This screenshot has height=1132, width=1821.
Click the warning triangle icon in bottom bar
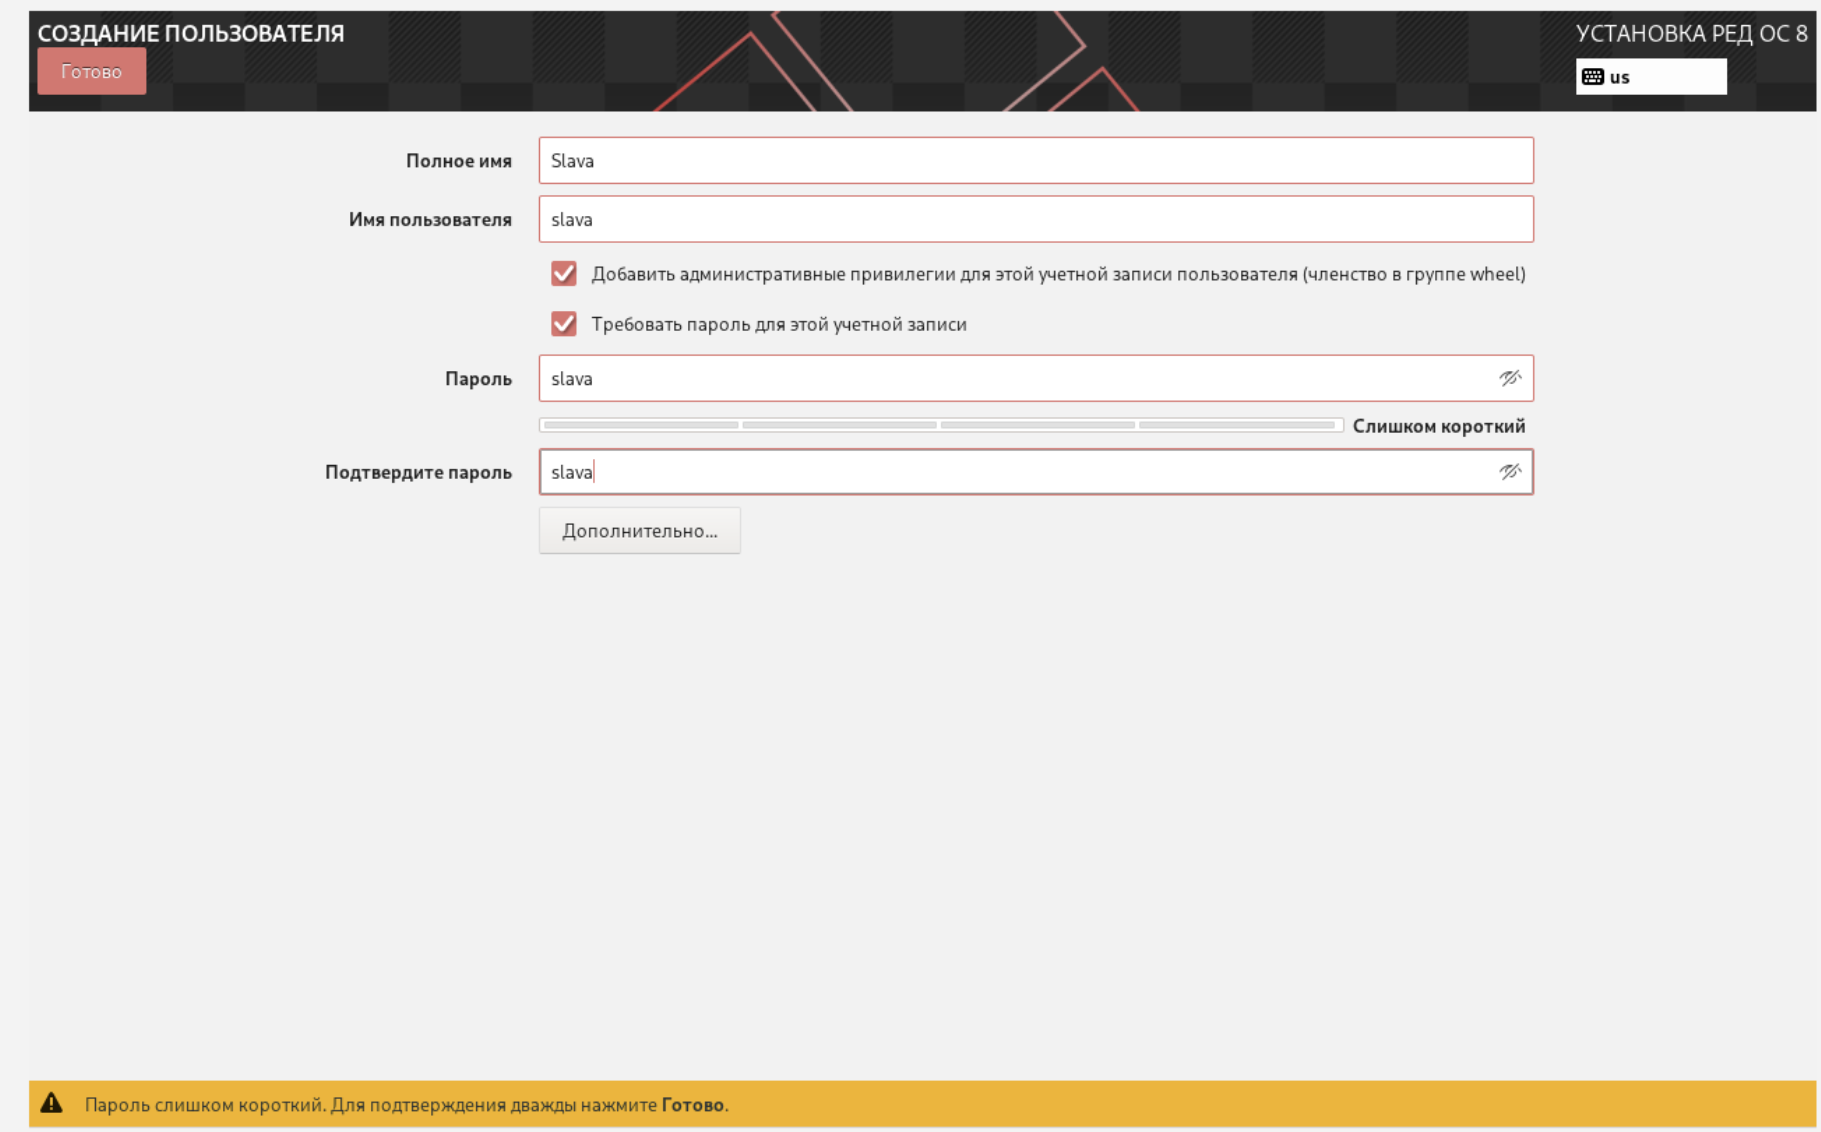pyautogui.click(x=51, y=1103)
